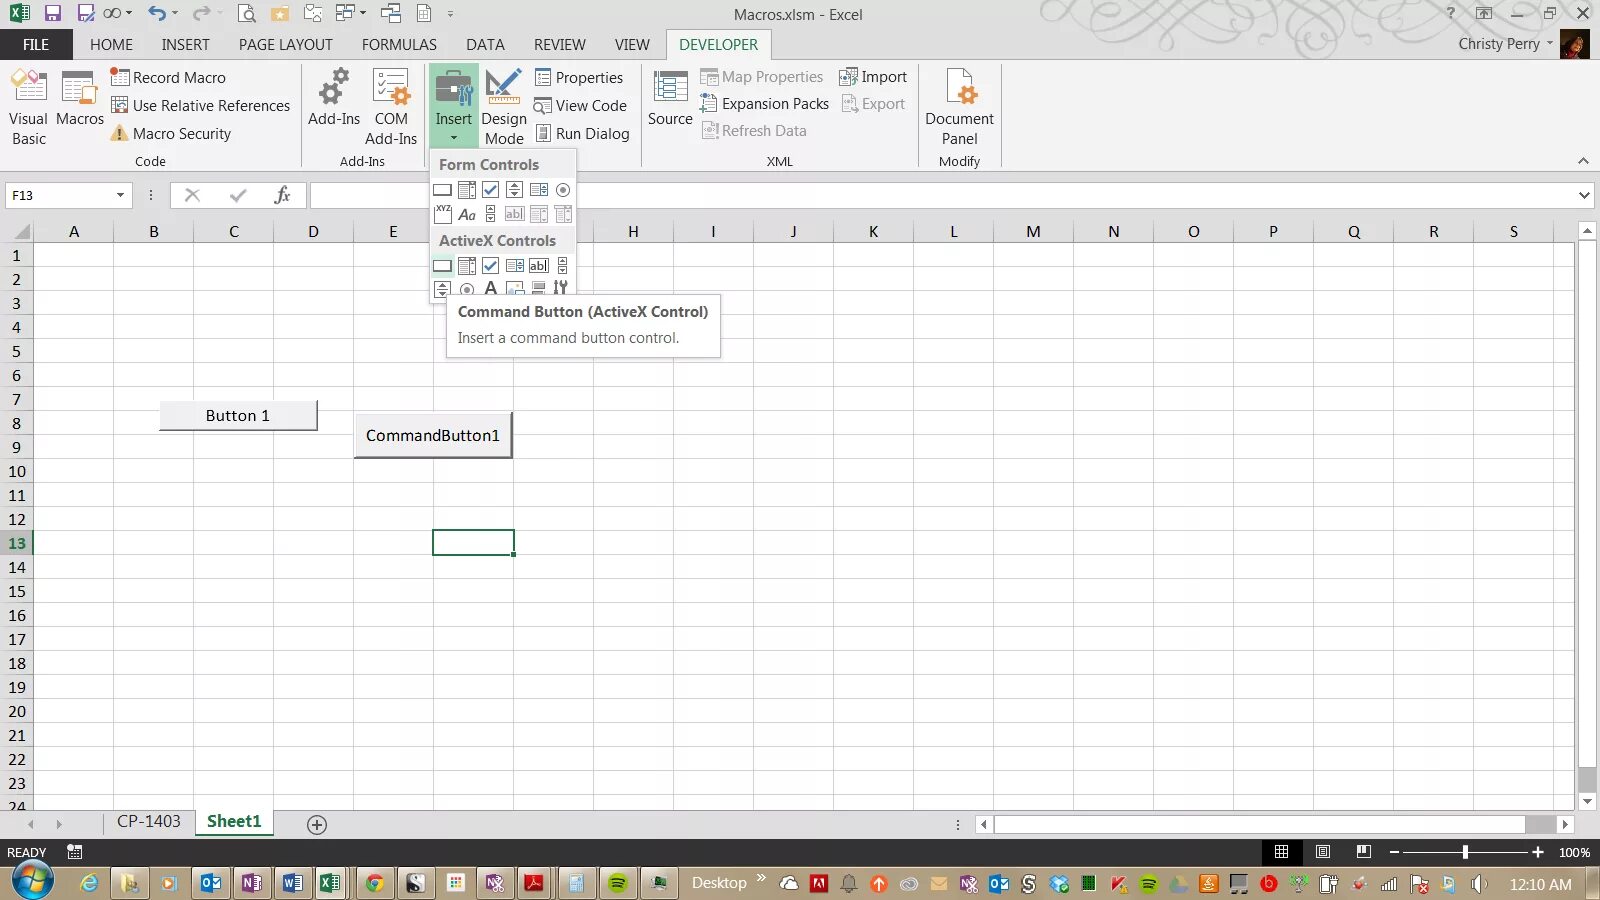The height and width of the screenshot is (900, 1600).
Task: Click the Button 1 form control
Action: (x=238, y=416)
